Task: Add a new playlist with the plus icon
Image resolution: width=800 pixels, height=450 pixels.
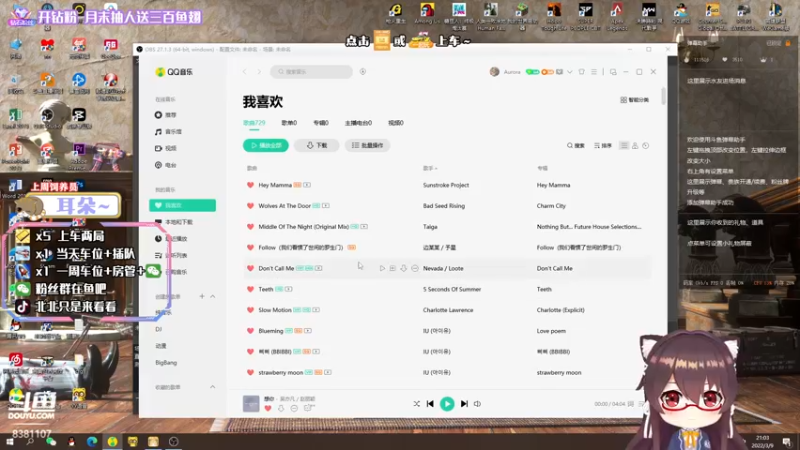Action: coord(202,296)
